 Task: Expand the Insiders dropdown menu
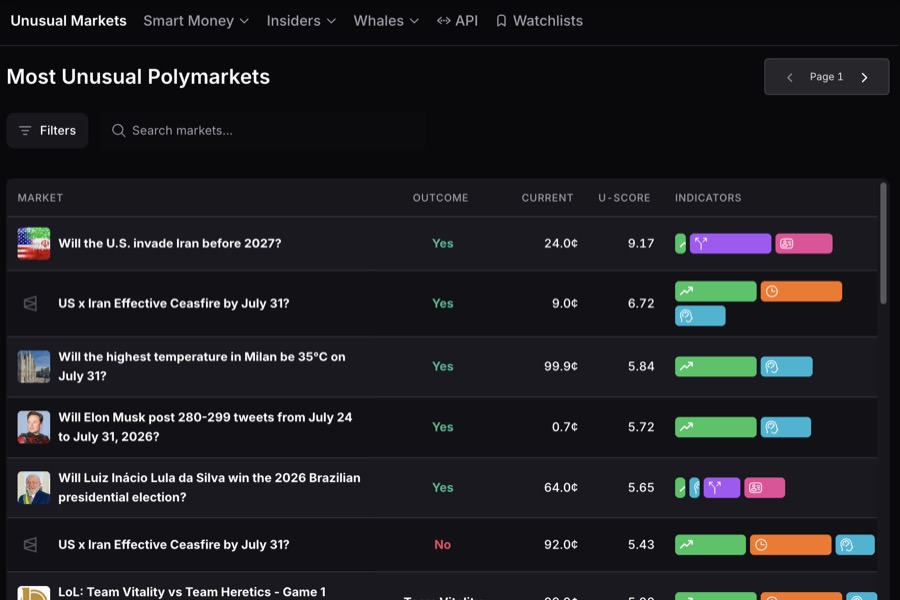click(x=301, y=21)
